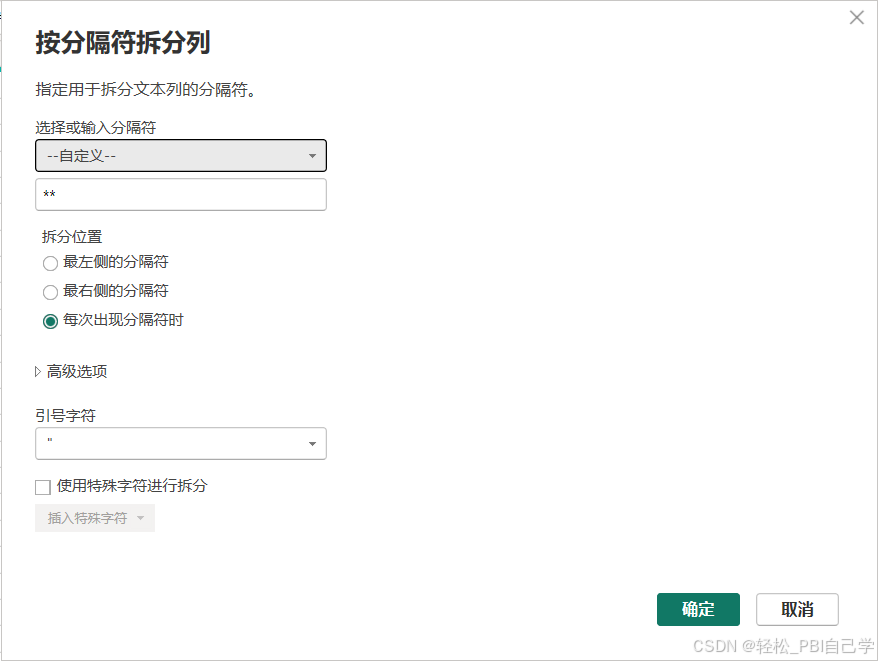Click the custom delimiter field containing **
Image resolution: width=878 pixels, height=661 pixels.
pos(181,194)
